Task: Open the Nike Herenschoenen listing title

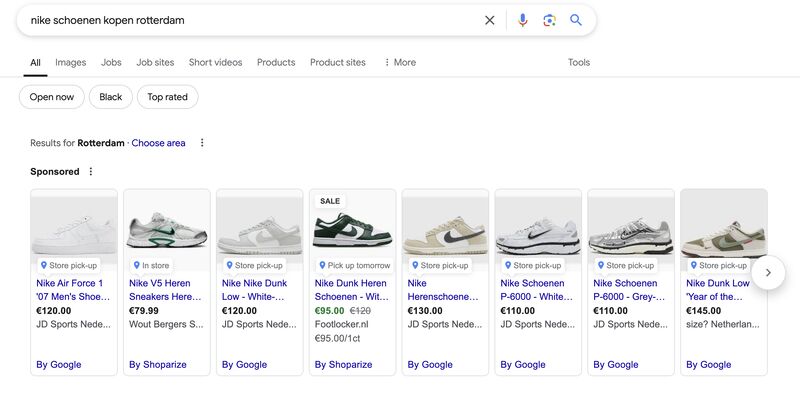Action: pyautogui.click(x=443, y=290)
